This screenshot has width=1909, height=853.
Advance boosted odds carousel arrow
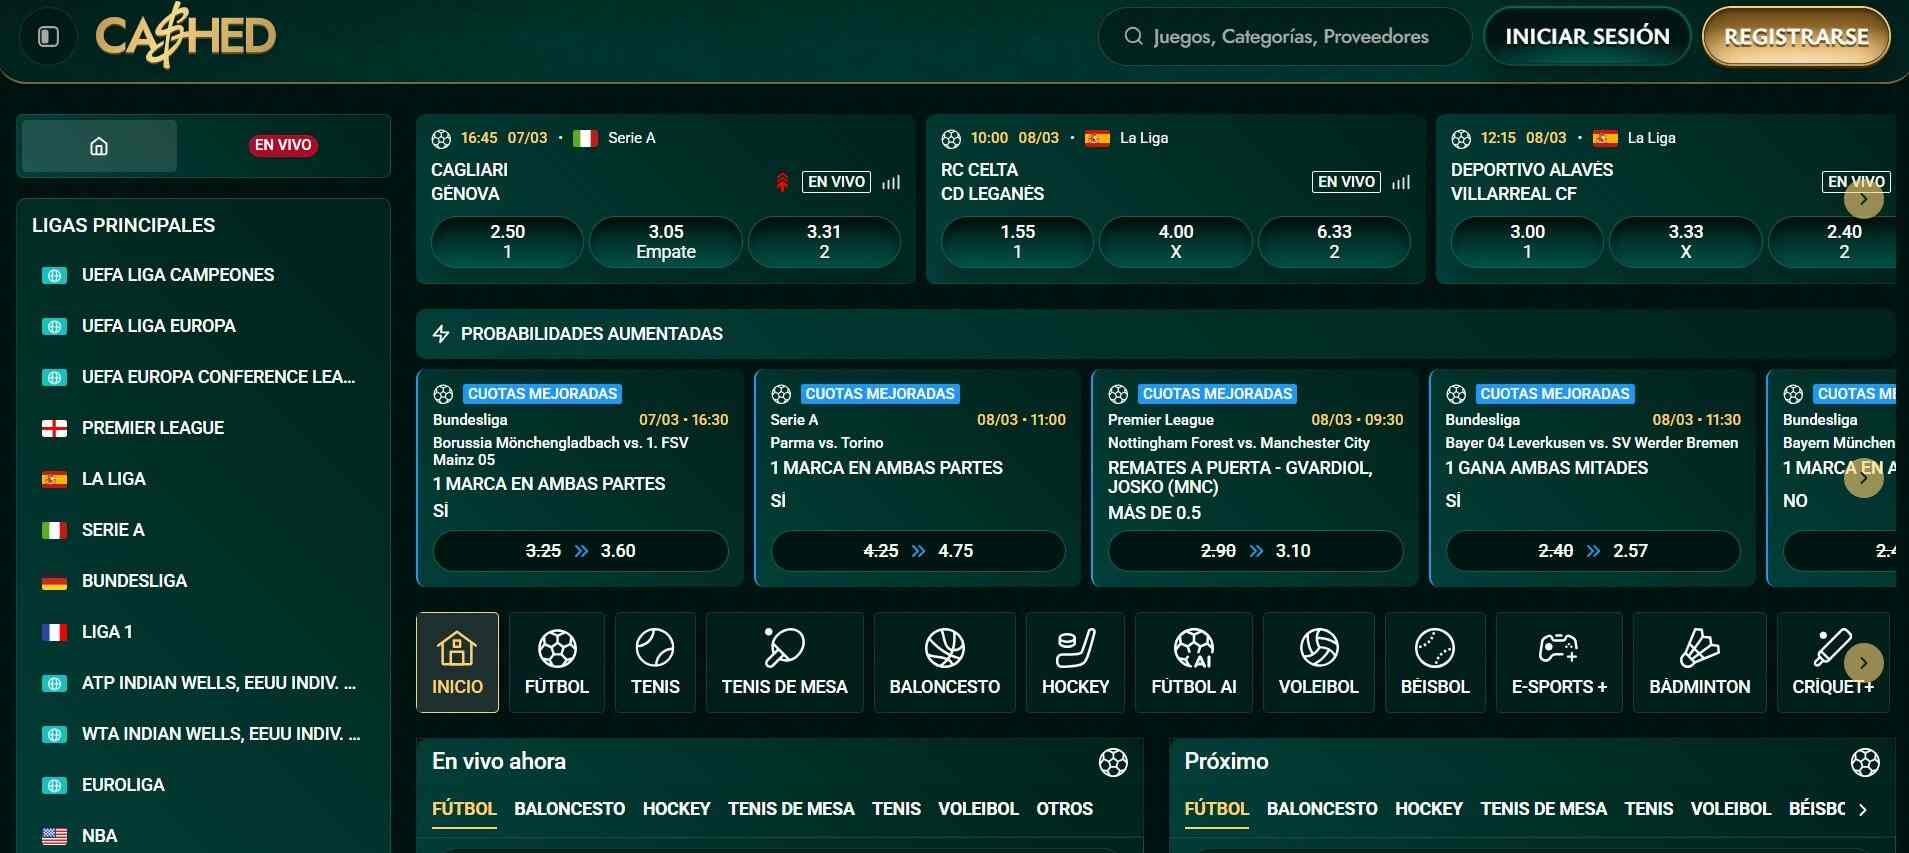click(1863, 478)
